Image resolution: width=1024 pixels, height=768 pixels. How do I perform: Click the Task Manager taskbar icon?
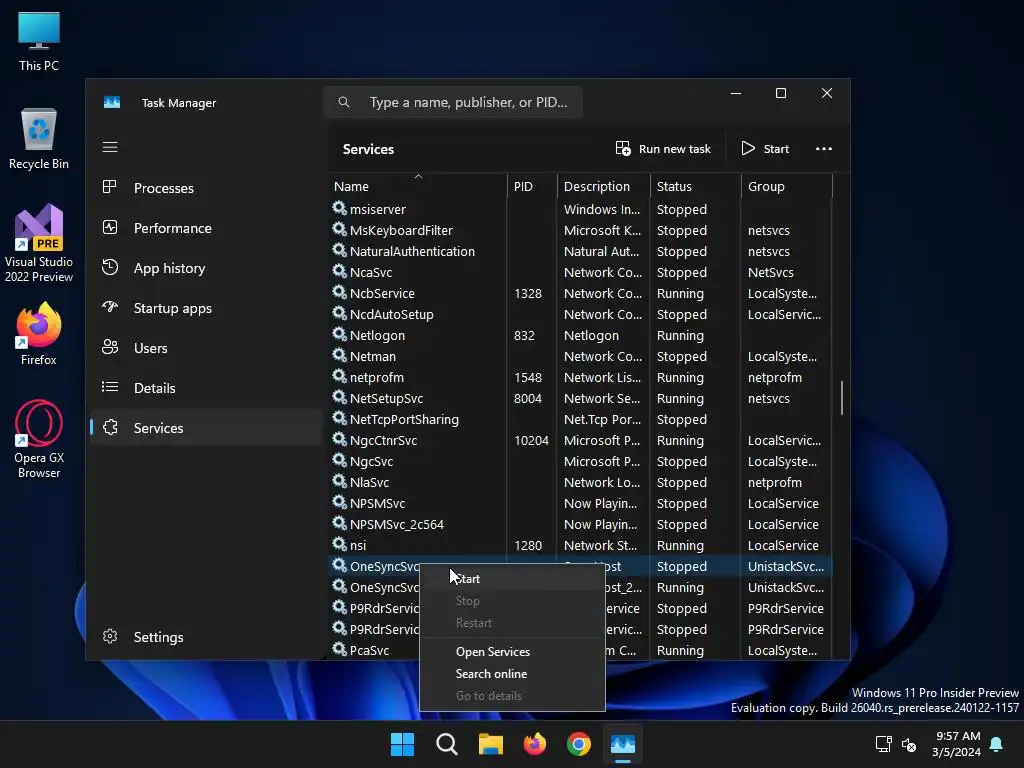(x=622, y=744)
